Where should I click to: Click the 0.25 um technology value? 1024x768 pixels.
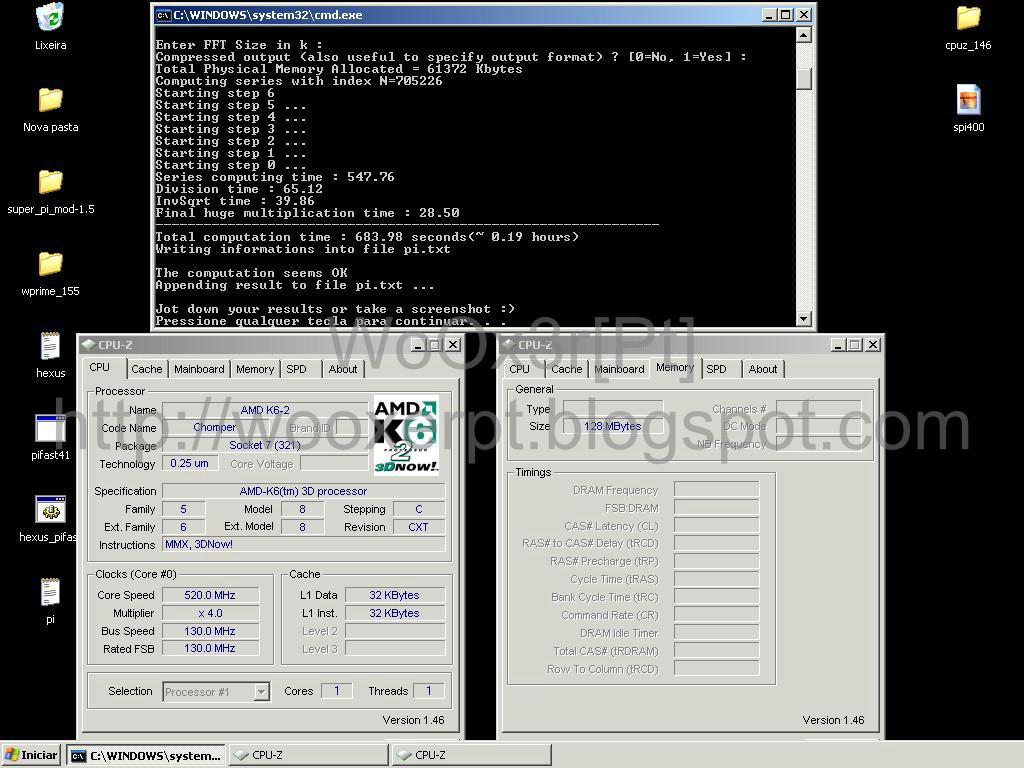click(x=189, y=464)
